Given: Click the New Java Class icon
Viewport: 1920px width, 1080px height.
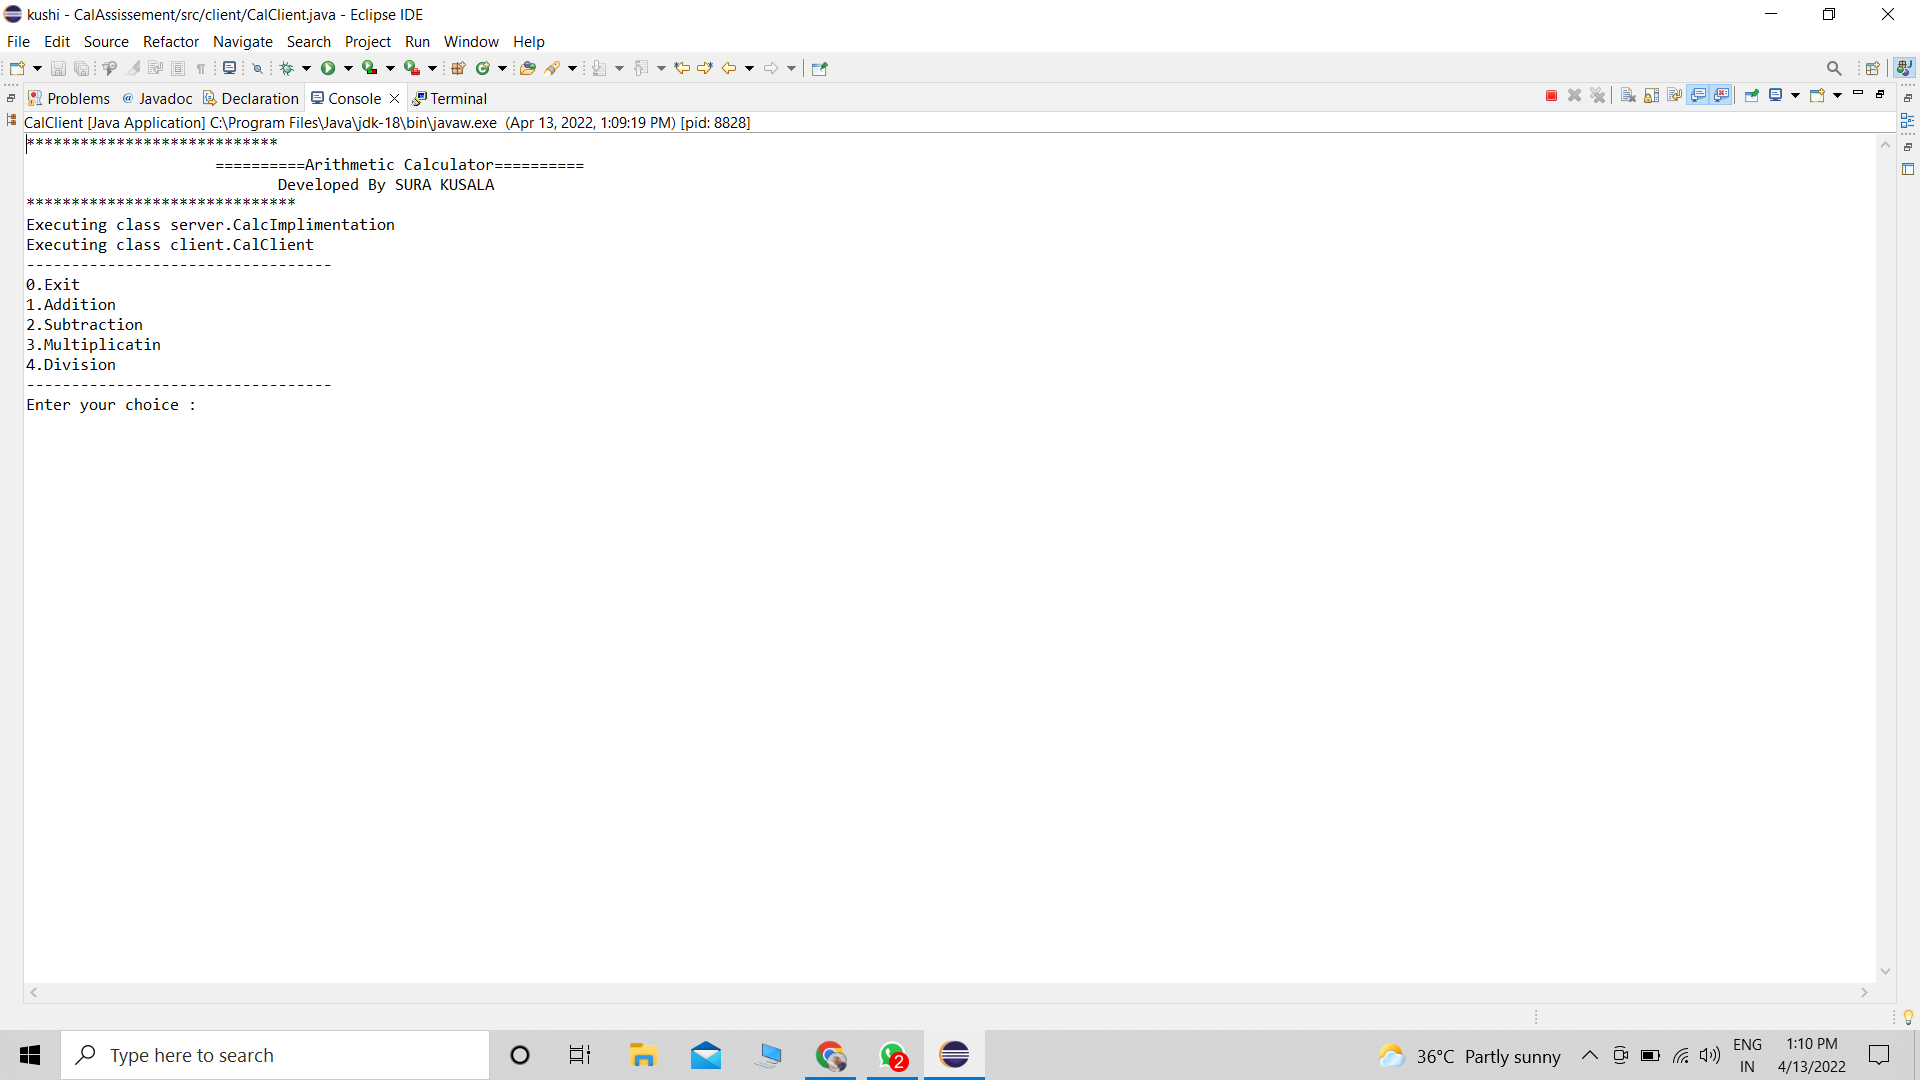Looking at the screenshot, I should point(483,68).
